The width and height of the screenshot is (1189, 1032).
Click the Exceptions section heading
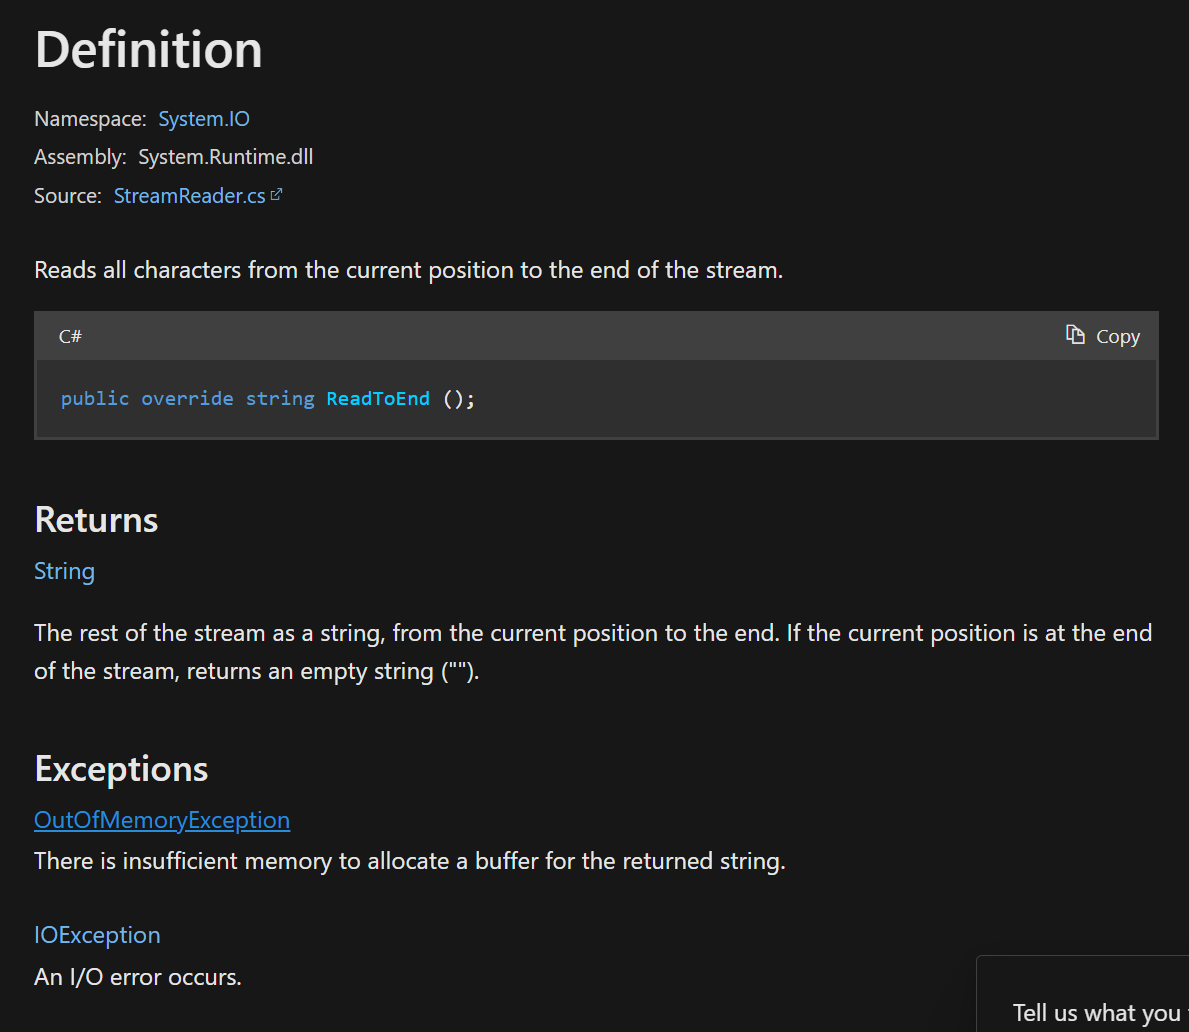pyautogui.click(x=120, y=769)
